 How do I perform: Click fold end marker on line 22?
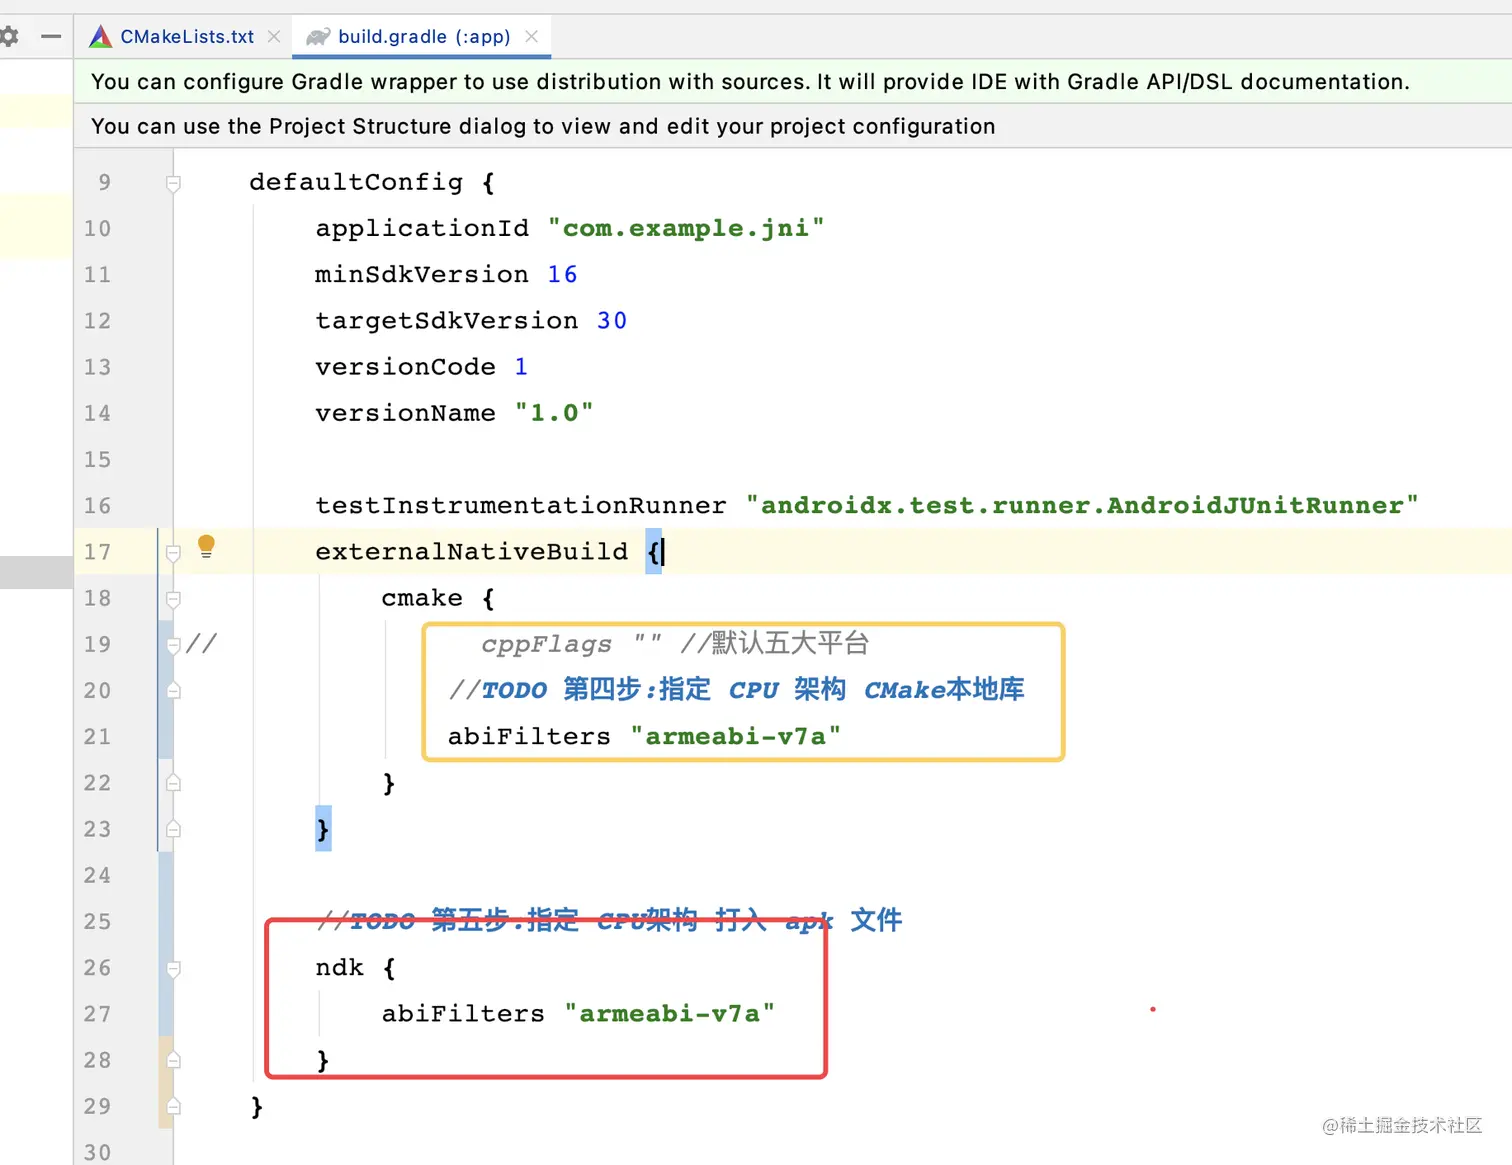click(173, 783)
